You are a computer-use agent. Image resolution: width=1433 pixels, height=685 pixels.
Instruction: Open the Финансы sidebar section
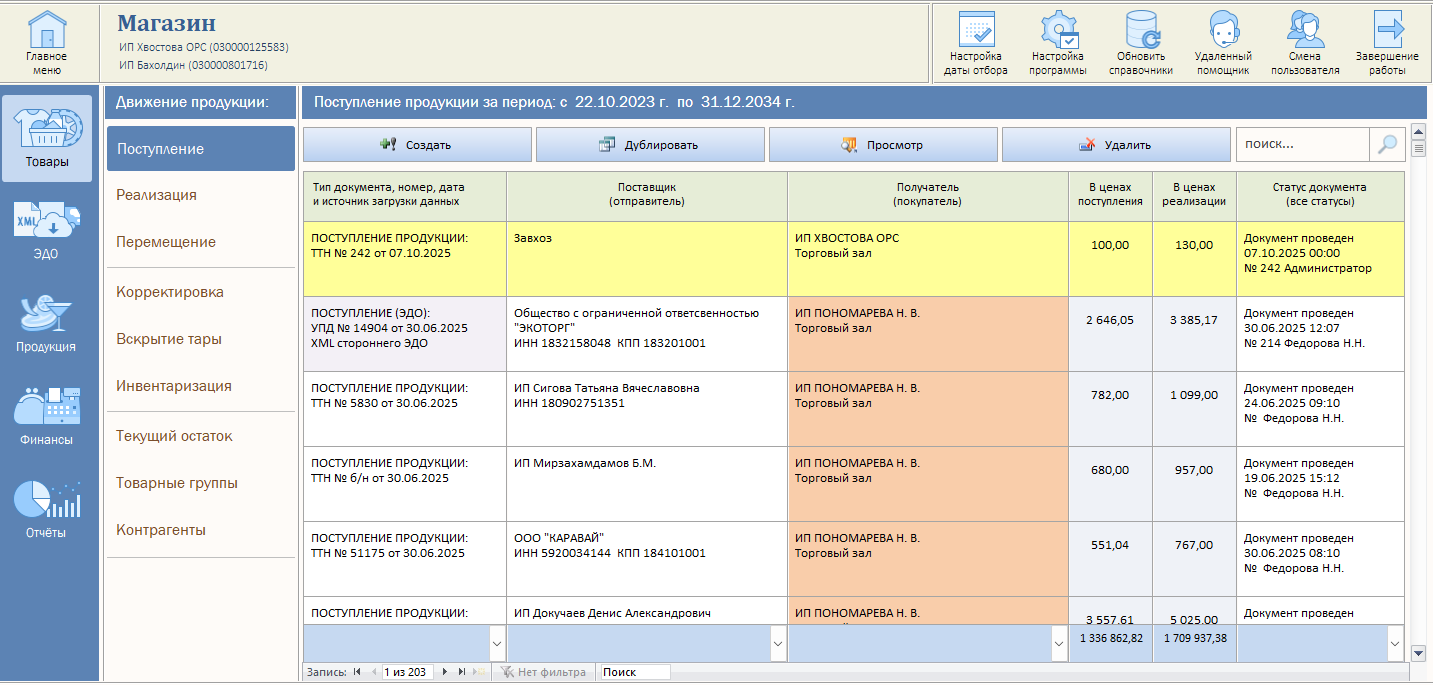point(46,415)
